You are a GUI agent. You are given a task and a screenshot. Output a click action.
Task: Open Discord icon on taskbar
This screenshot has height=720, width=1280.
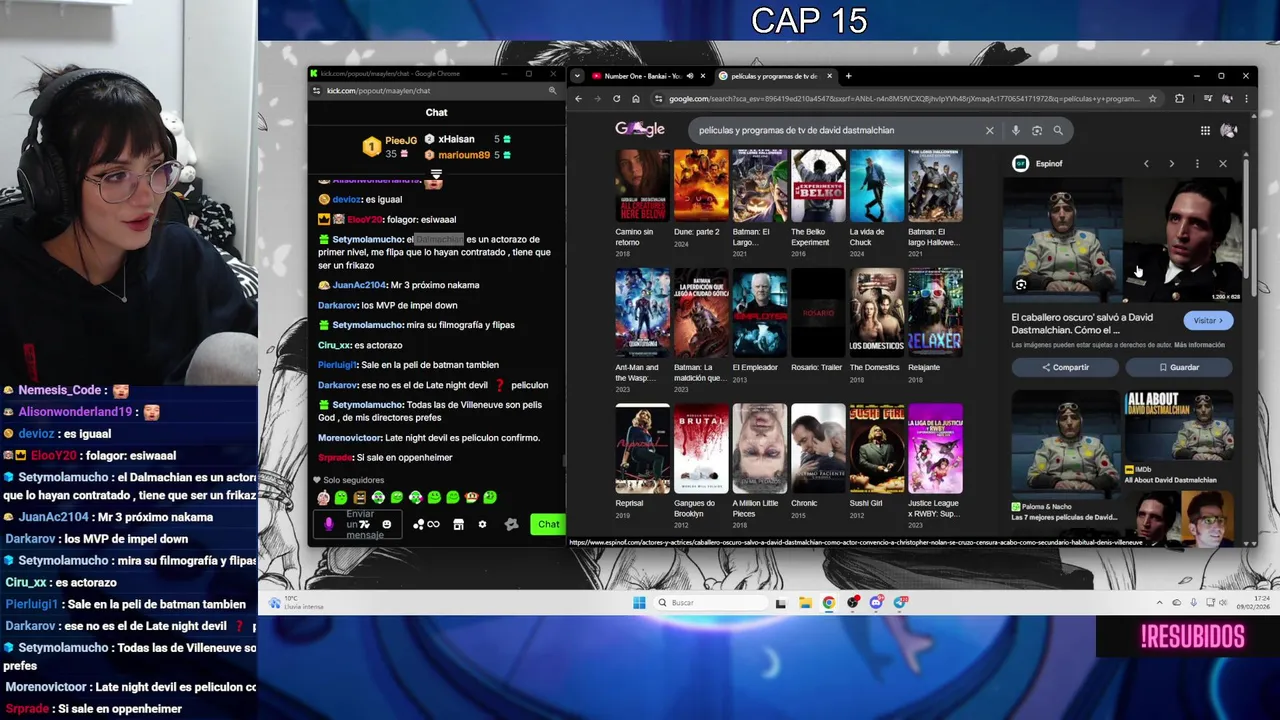(x=876, y=603)
